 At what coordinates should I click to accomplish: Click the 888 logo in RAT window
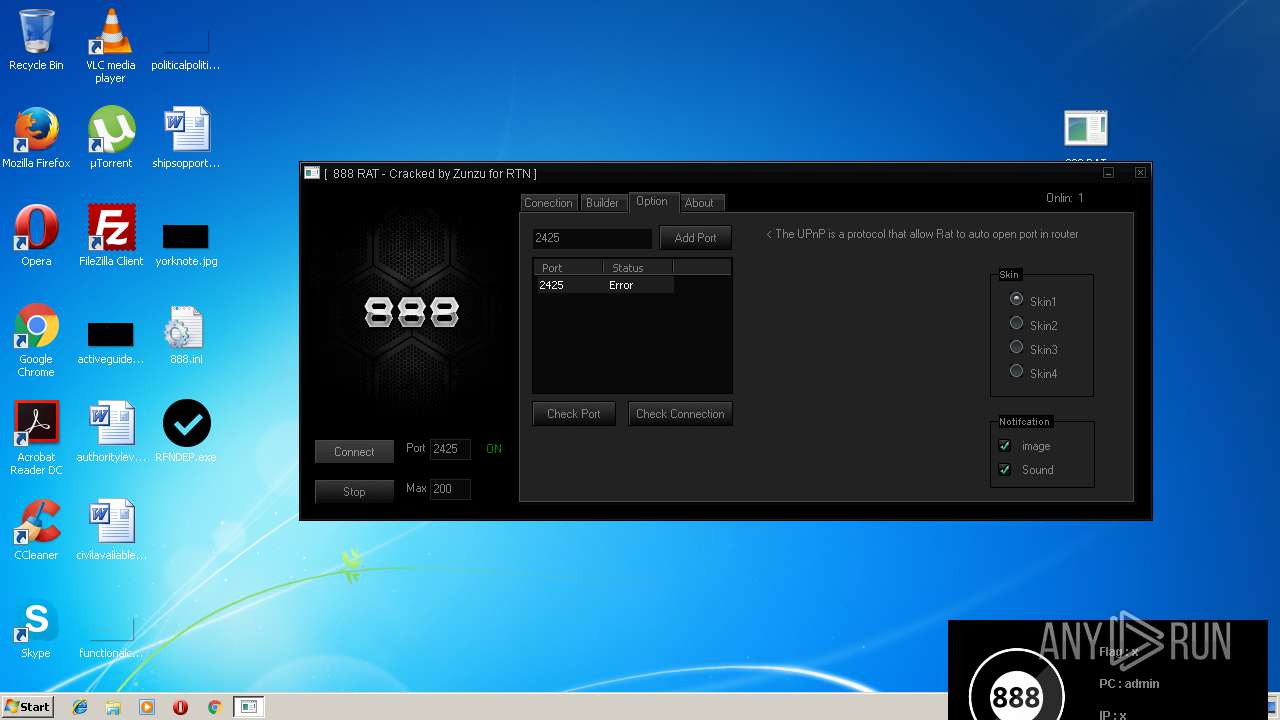click(411, 313)
